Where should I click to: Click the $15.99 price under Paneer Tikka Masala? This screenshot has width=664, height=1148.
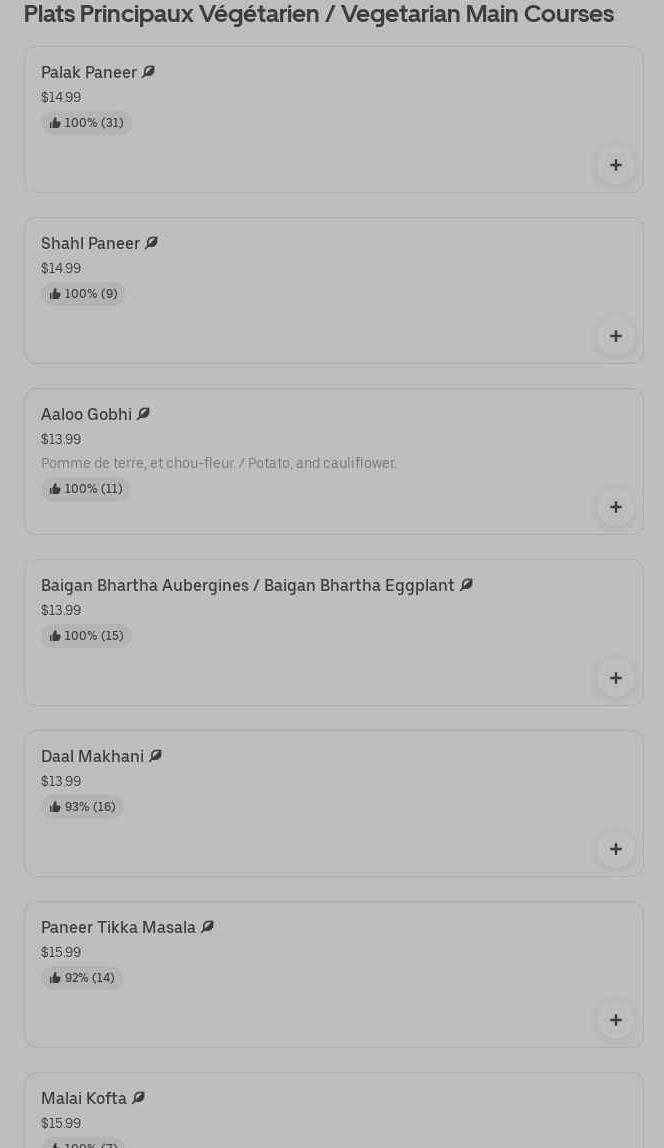[61, 952]
